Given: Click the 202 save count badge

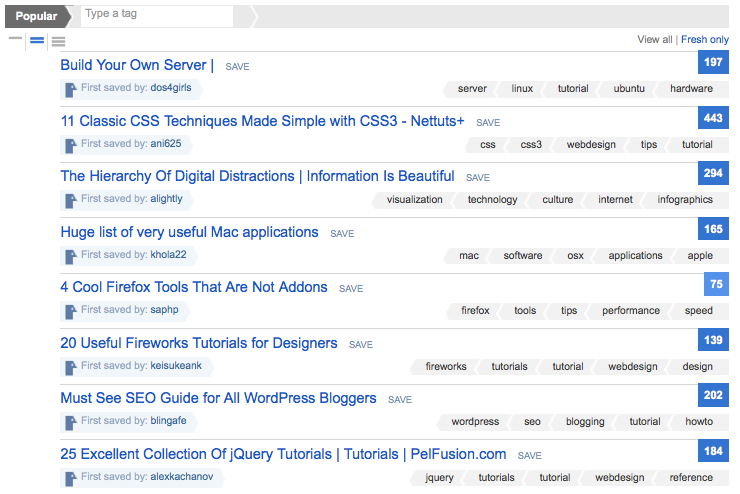Looking at the screenshot, I should point(713,395).
